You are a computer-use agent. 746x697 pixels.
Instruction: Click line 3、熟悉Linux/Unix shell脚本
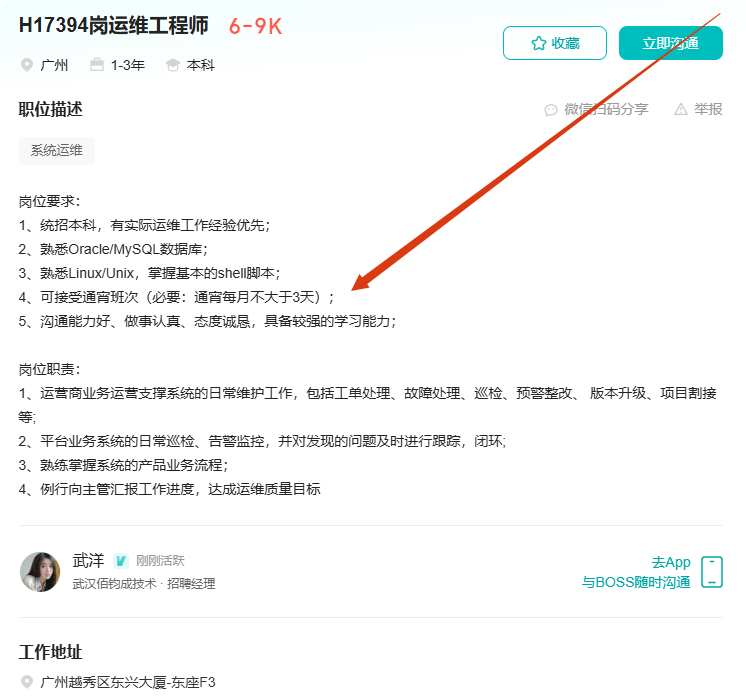click(149, 273)
